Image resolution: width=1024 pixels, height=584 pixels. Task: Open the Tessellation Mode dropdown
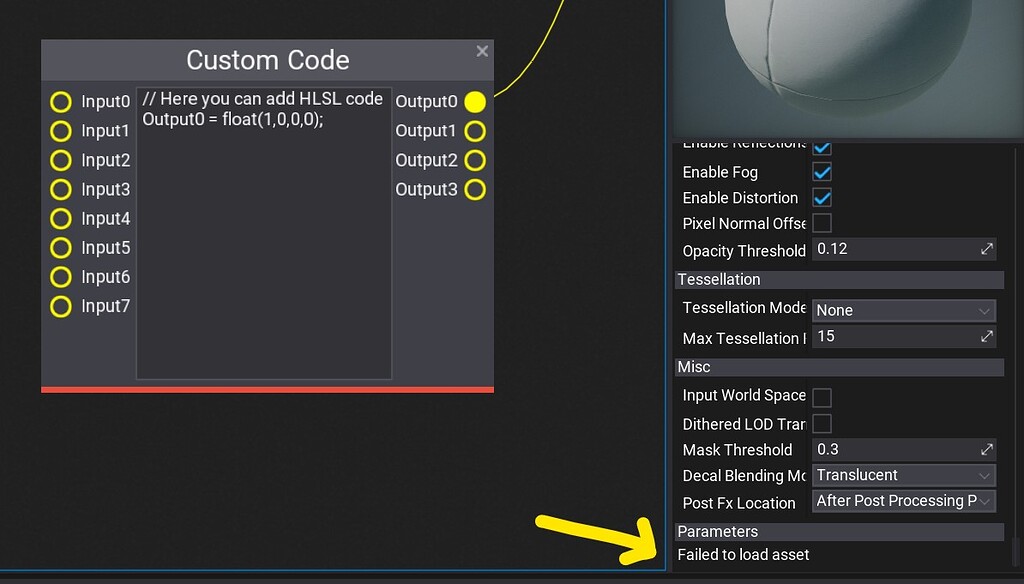coord(902,310)
